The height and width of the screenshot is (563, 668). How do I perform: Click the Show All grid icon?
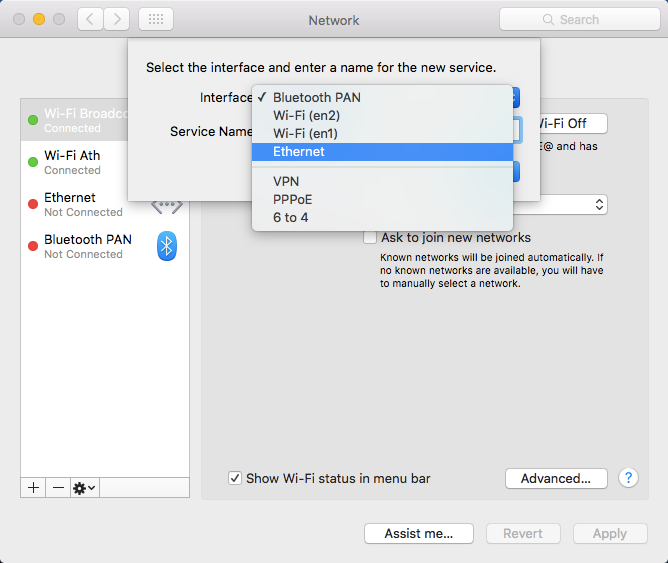[155, 19]
